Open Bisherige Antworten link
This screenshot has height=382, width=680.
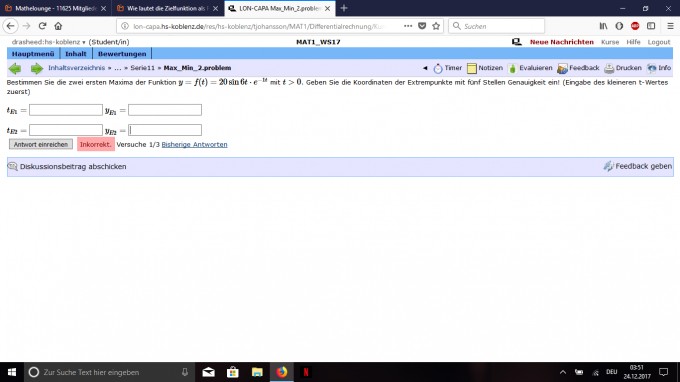click(x=194, y=144)
